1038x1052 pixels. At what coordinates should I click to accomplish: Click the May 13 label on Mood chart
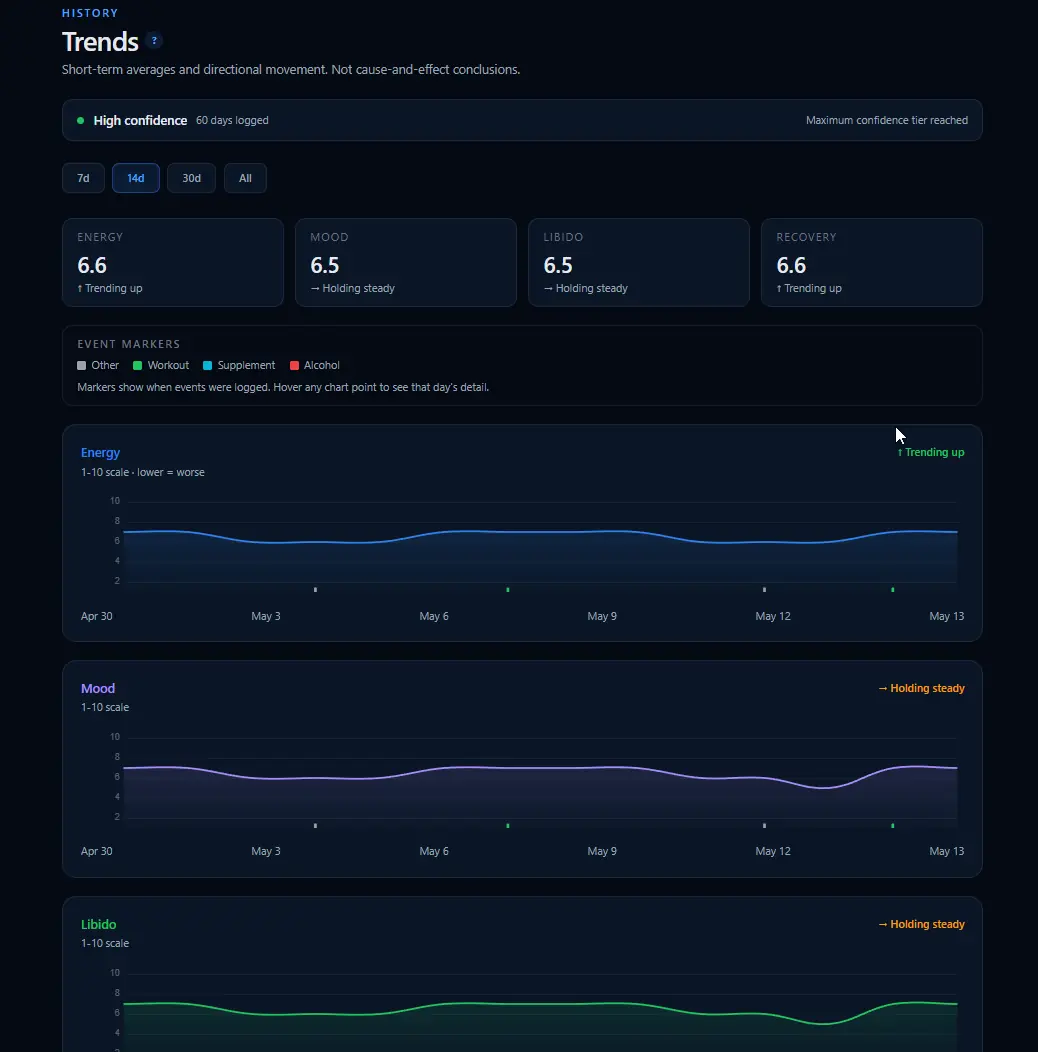tap(947, 851)
